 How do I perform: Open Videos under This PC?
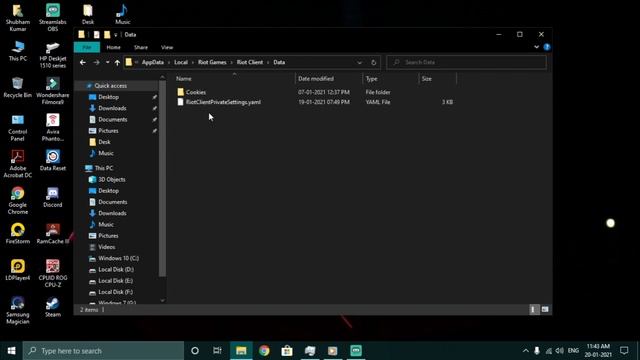[106, 247]
